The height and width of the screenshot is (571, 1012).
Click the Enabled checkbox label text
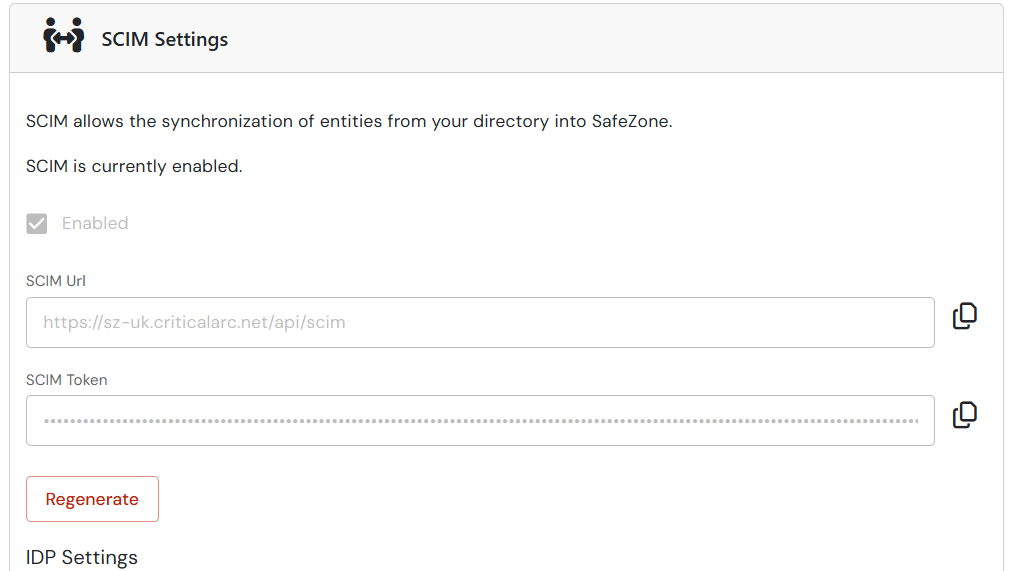pos(95,223)
